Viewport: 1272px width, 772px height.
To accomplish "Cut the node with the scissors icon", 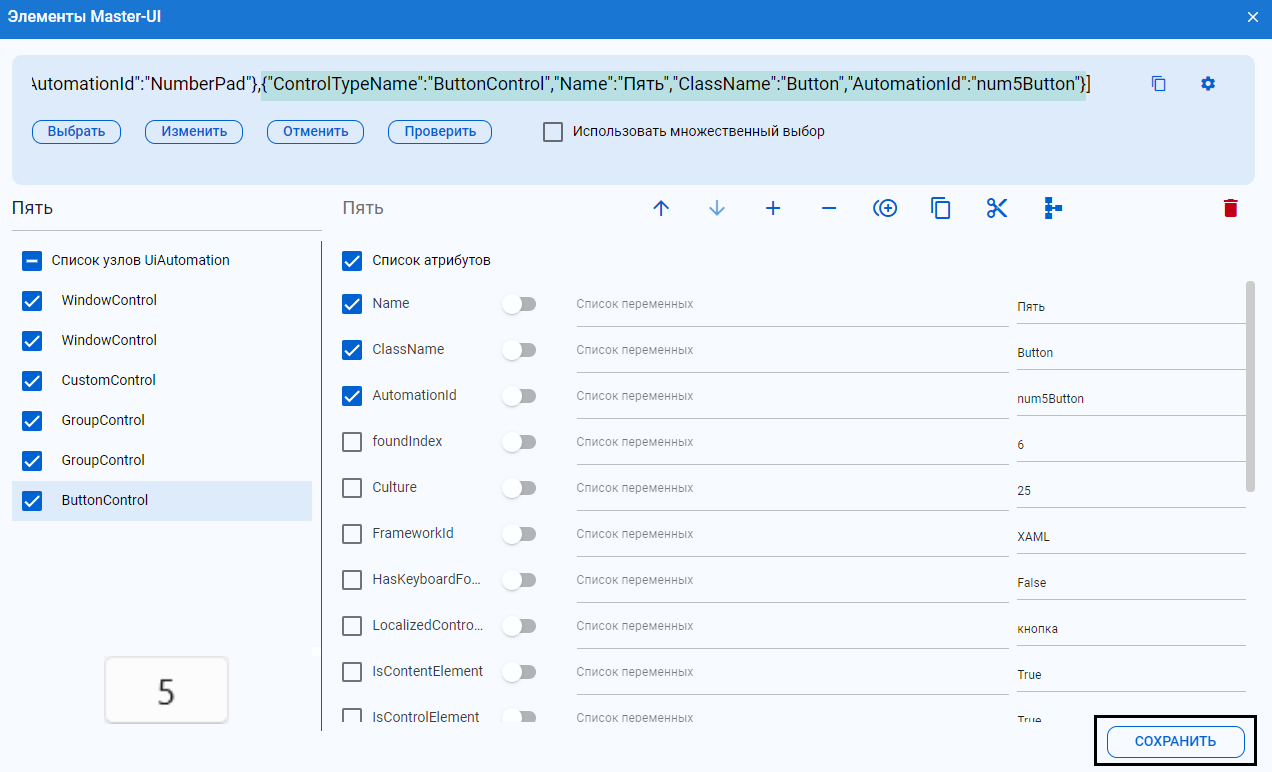I will [997, 208].
